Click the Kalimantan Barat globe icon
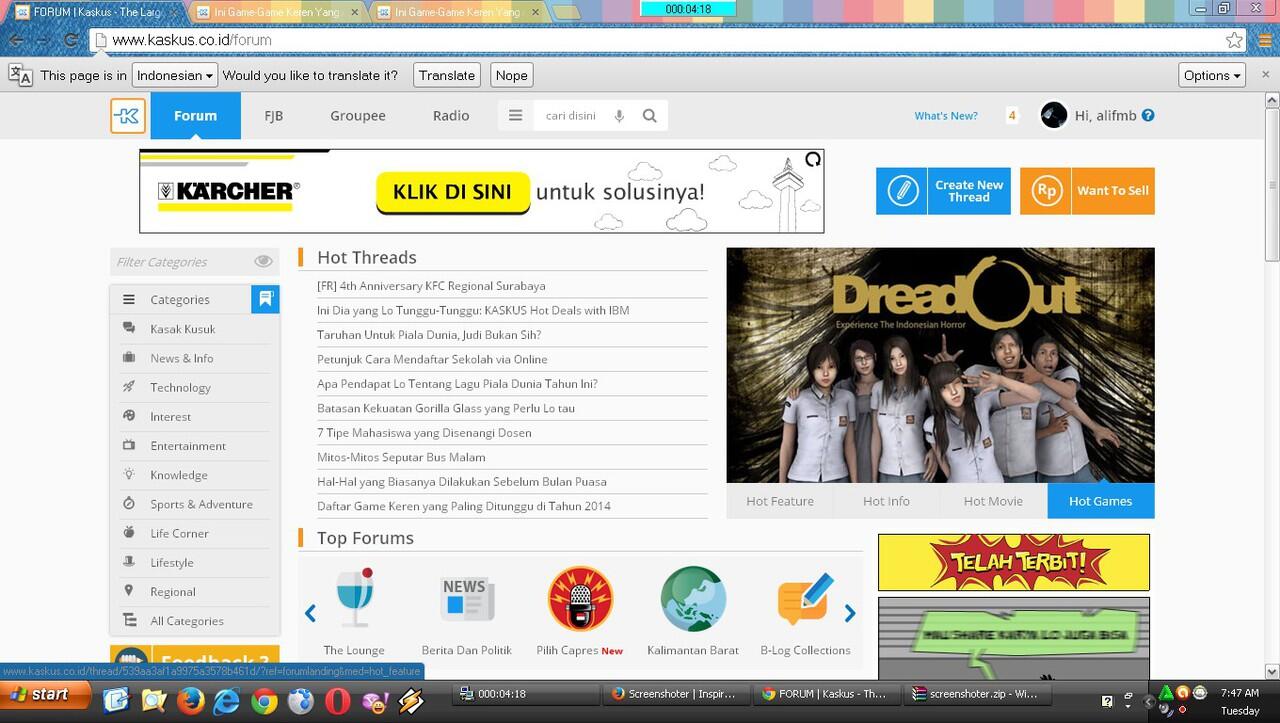1280x723 pixels. pyautogui.click(x=693, y=598)
